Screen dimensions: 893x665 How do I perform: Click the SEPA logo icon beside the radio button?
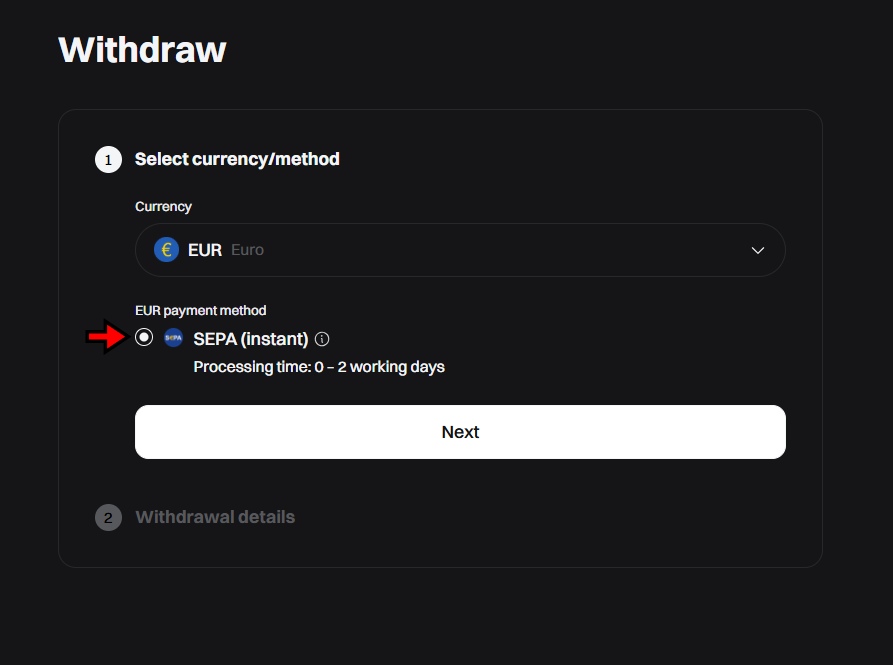tap(171, 338)
